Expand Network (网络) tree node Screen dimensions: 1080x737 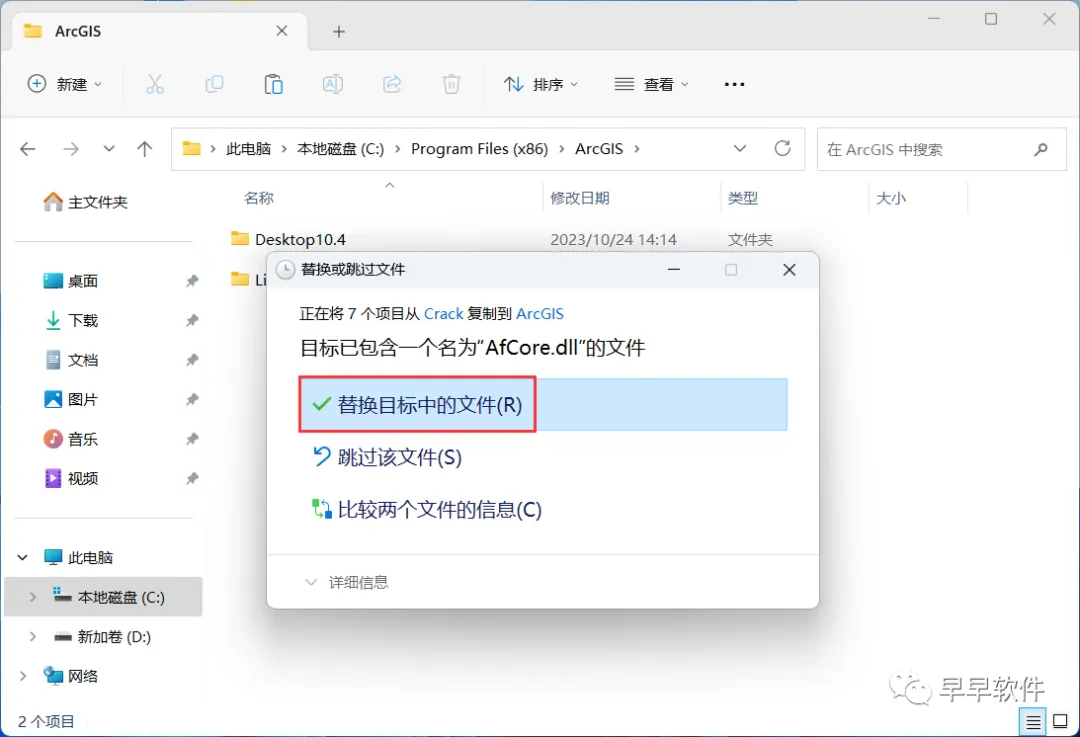point(23,676)
